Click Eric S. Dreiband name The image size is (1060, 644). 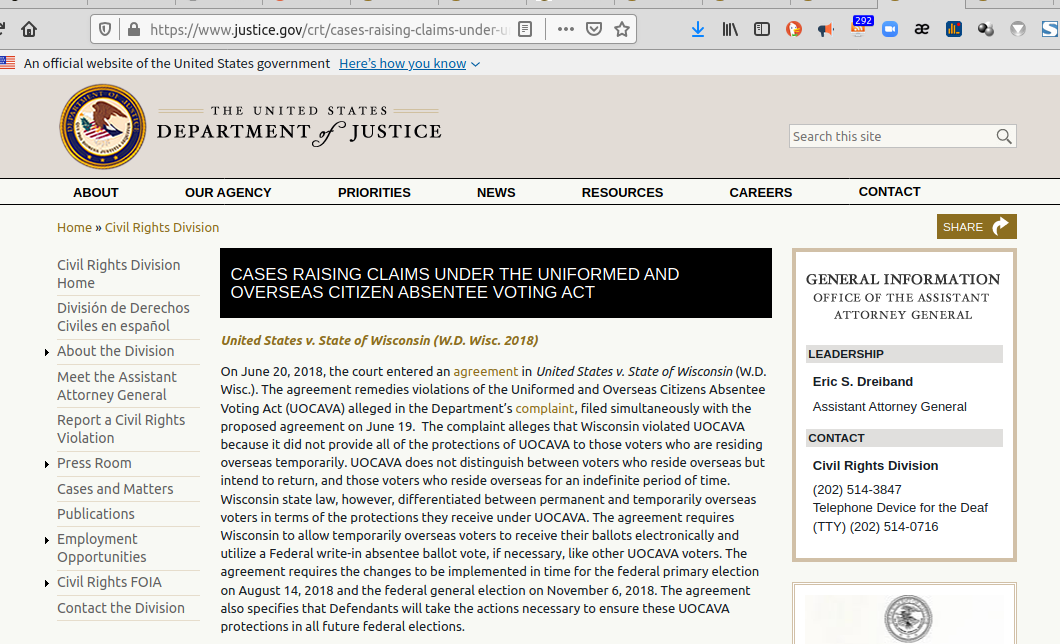pos(863,382)
